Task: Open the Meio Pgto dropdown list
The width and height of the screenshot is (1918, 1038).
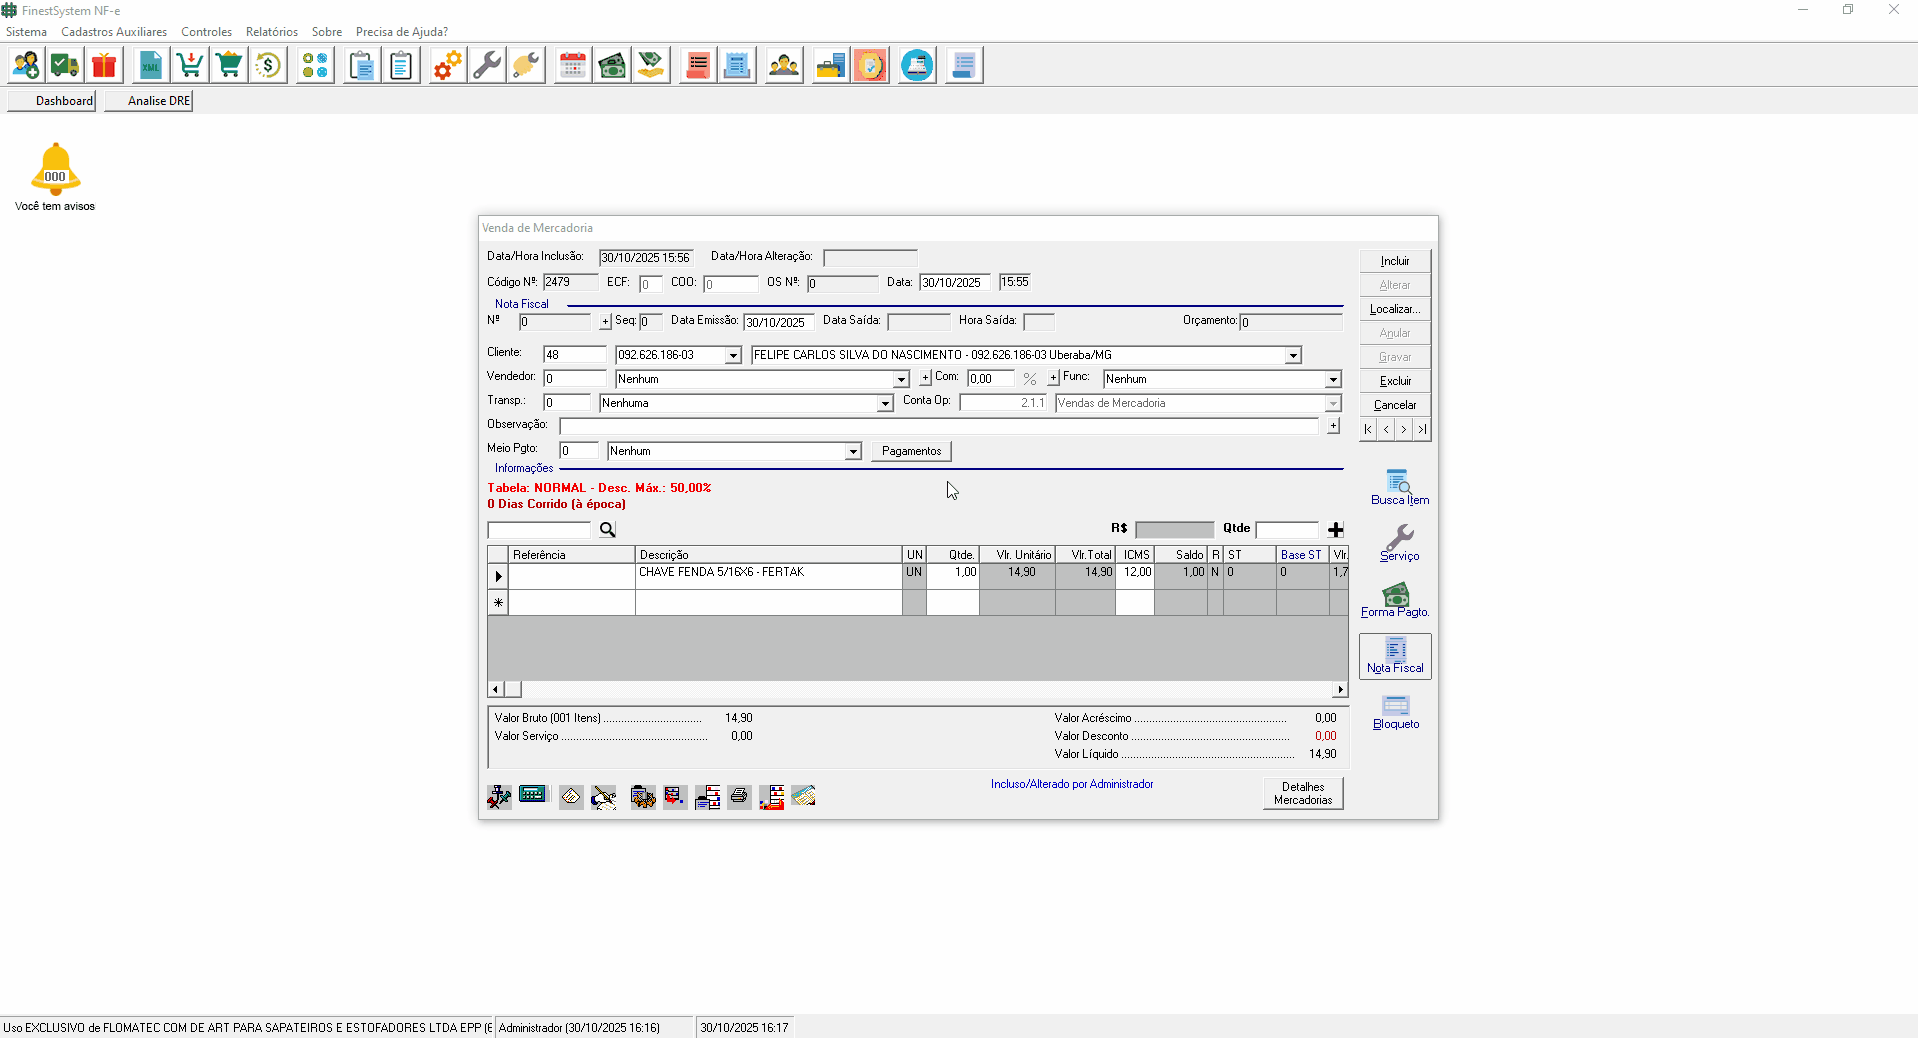Action: (x=853, y=452)
